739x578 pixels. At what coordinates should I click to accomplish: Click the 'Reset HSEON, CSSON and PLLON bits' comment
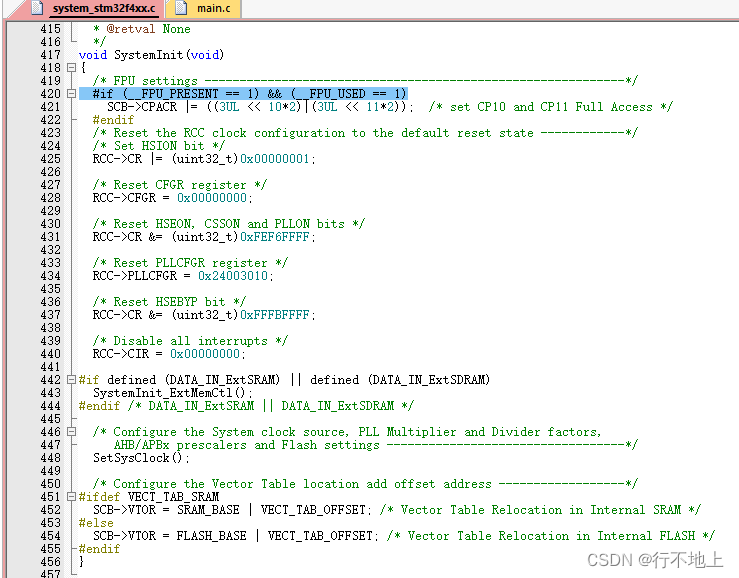click(229, 224)
